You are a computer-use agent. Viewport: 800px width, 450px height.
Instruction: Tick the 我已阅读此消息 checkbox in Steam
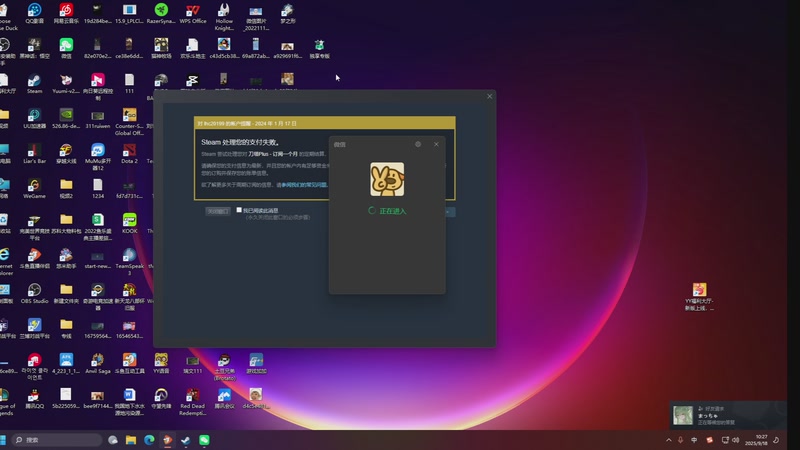pos(239,210)
